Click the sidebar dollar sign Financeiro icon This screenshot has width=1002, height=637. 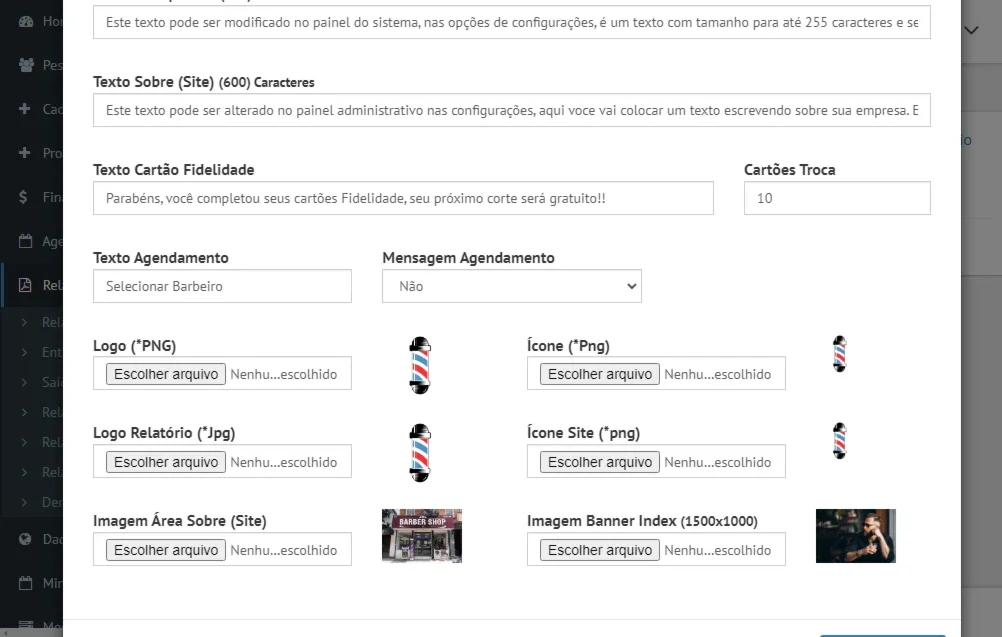(23, 197)
